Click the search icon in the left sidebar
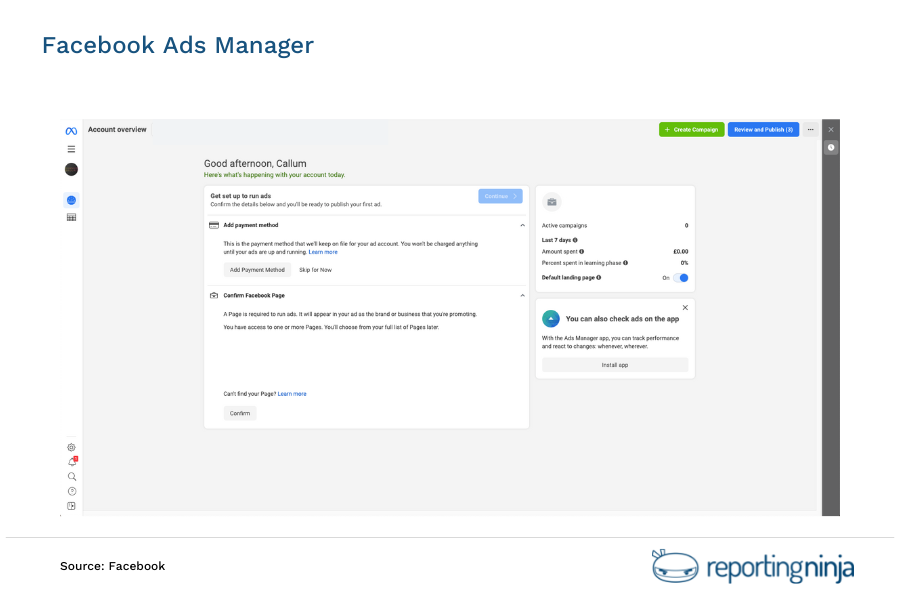Viewport: 900px width, 600px height. point(71,476)
